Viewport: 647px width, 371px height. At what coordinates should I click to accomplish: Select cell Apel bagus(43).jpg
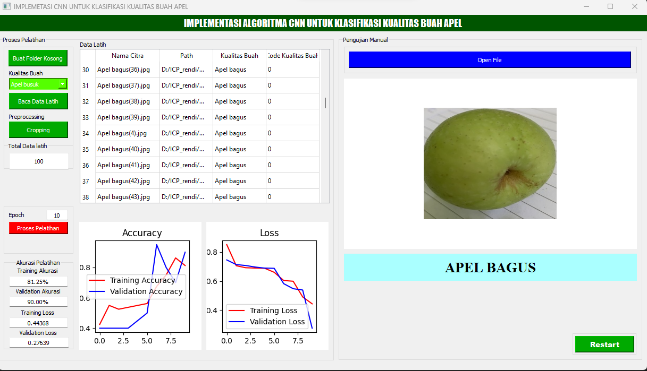click(127, 196)
